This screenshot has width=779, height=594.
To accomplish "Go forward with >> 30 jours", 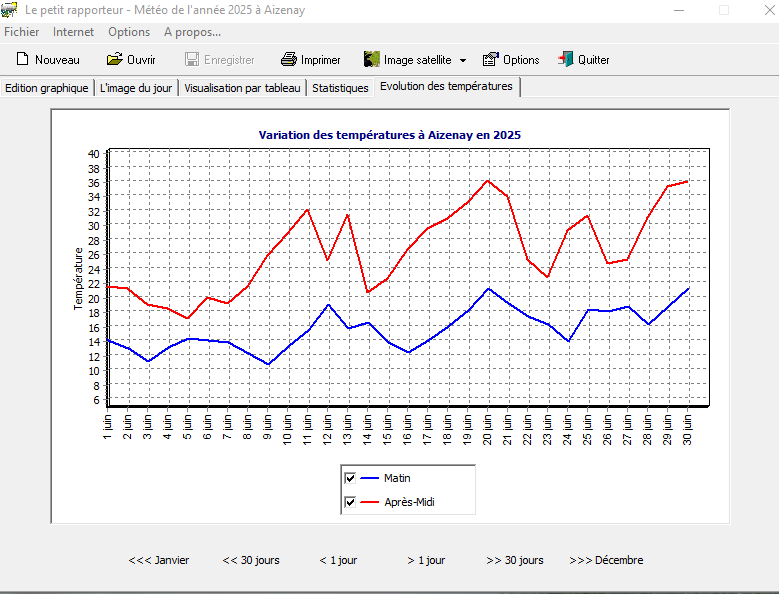I will coord(515,560).
